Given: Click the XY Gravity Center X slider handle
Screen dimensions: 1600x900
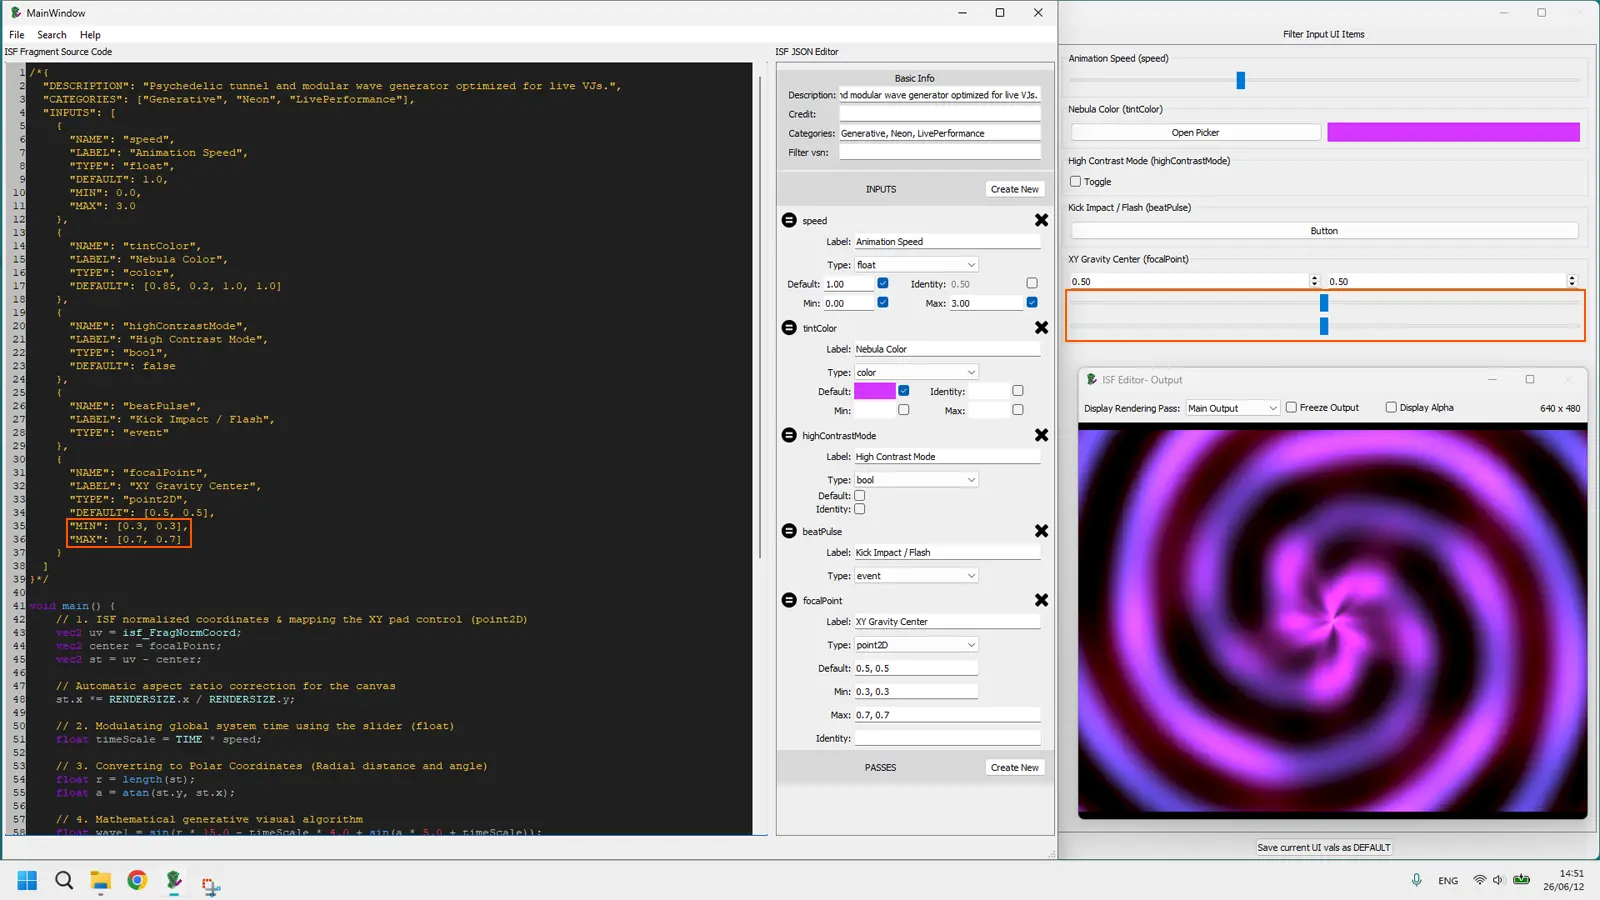Looking at the screenshot, I should pos(1324,302).
